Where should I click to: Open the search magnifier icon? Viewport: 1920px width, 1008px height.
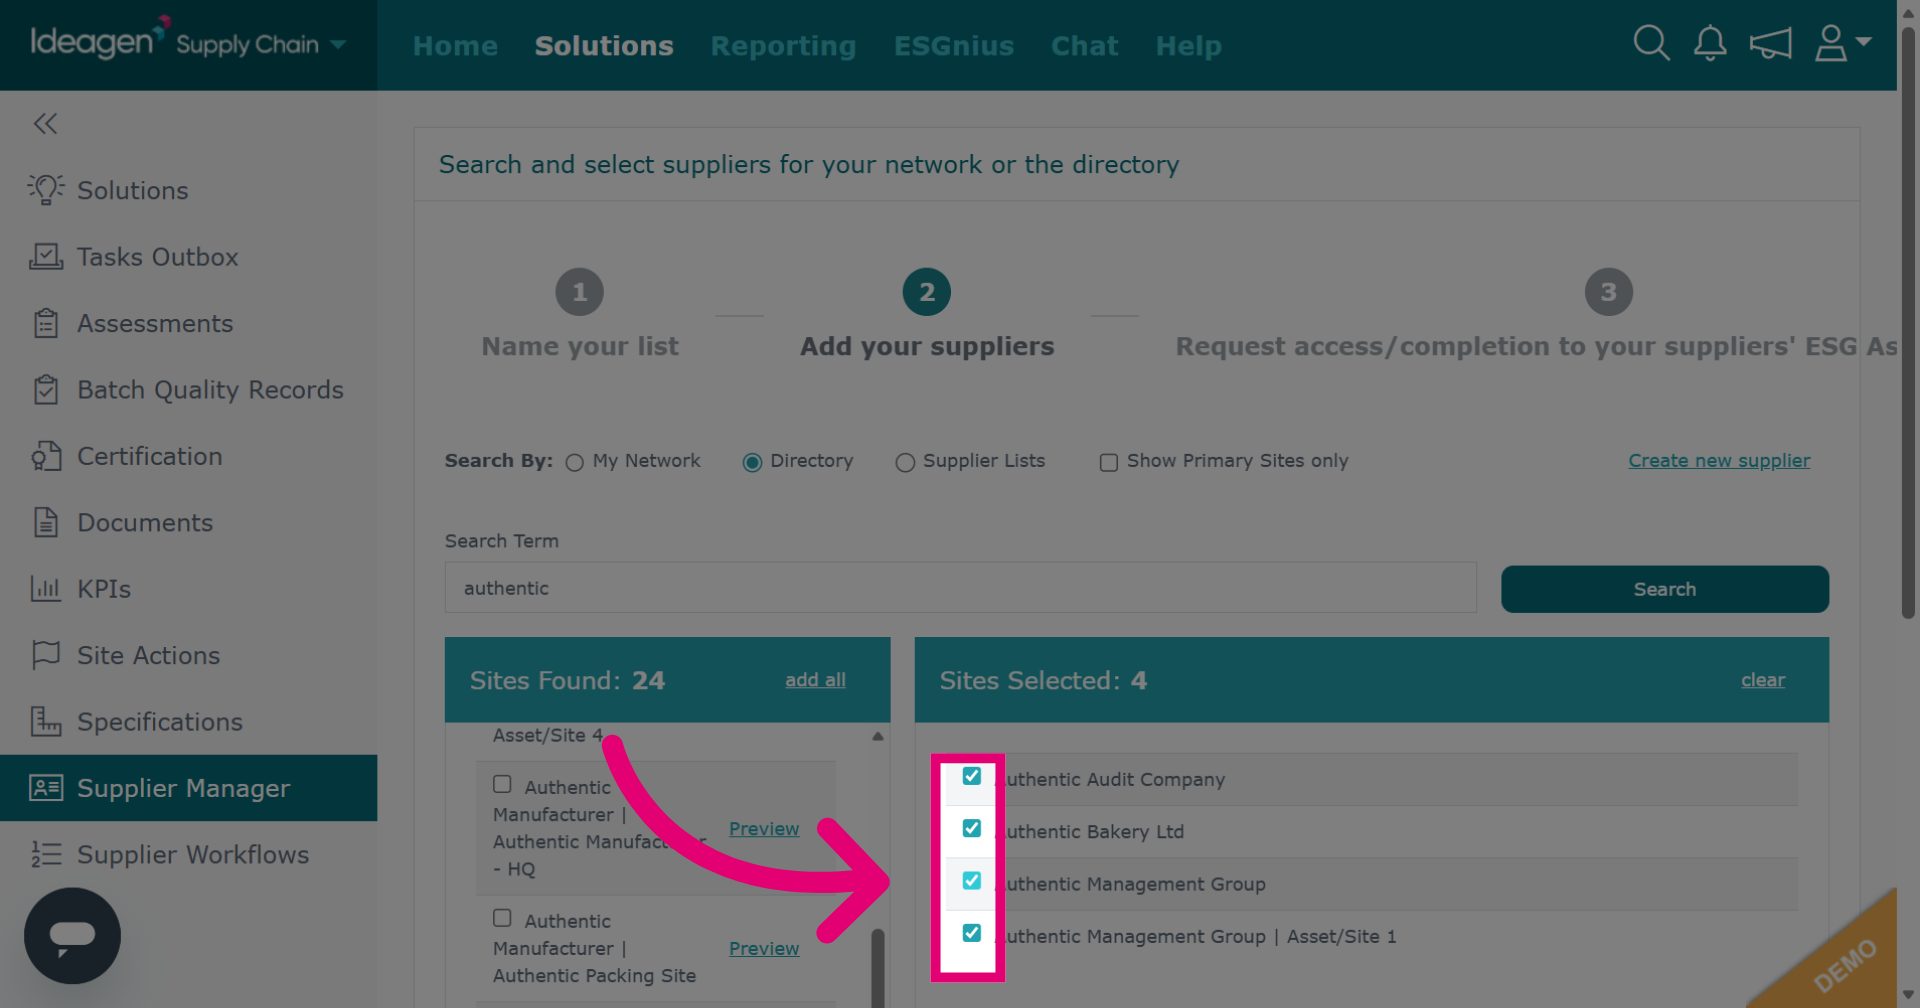tap(1651, 43)
